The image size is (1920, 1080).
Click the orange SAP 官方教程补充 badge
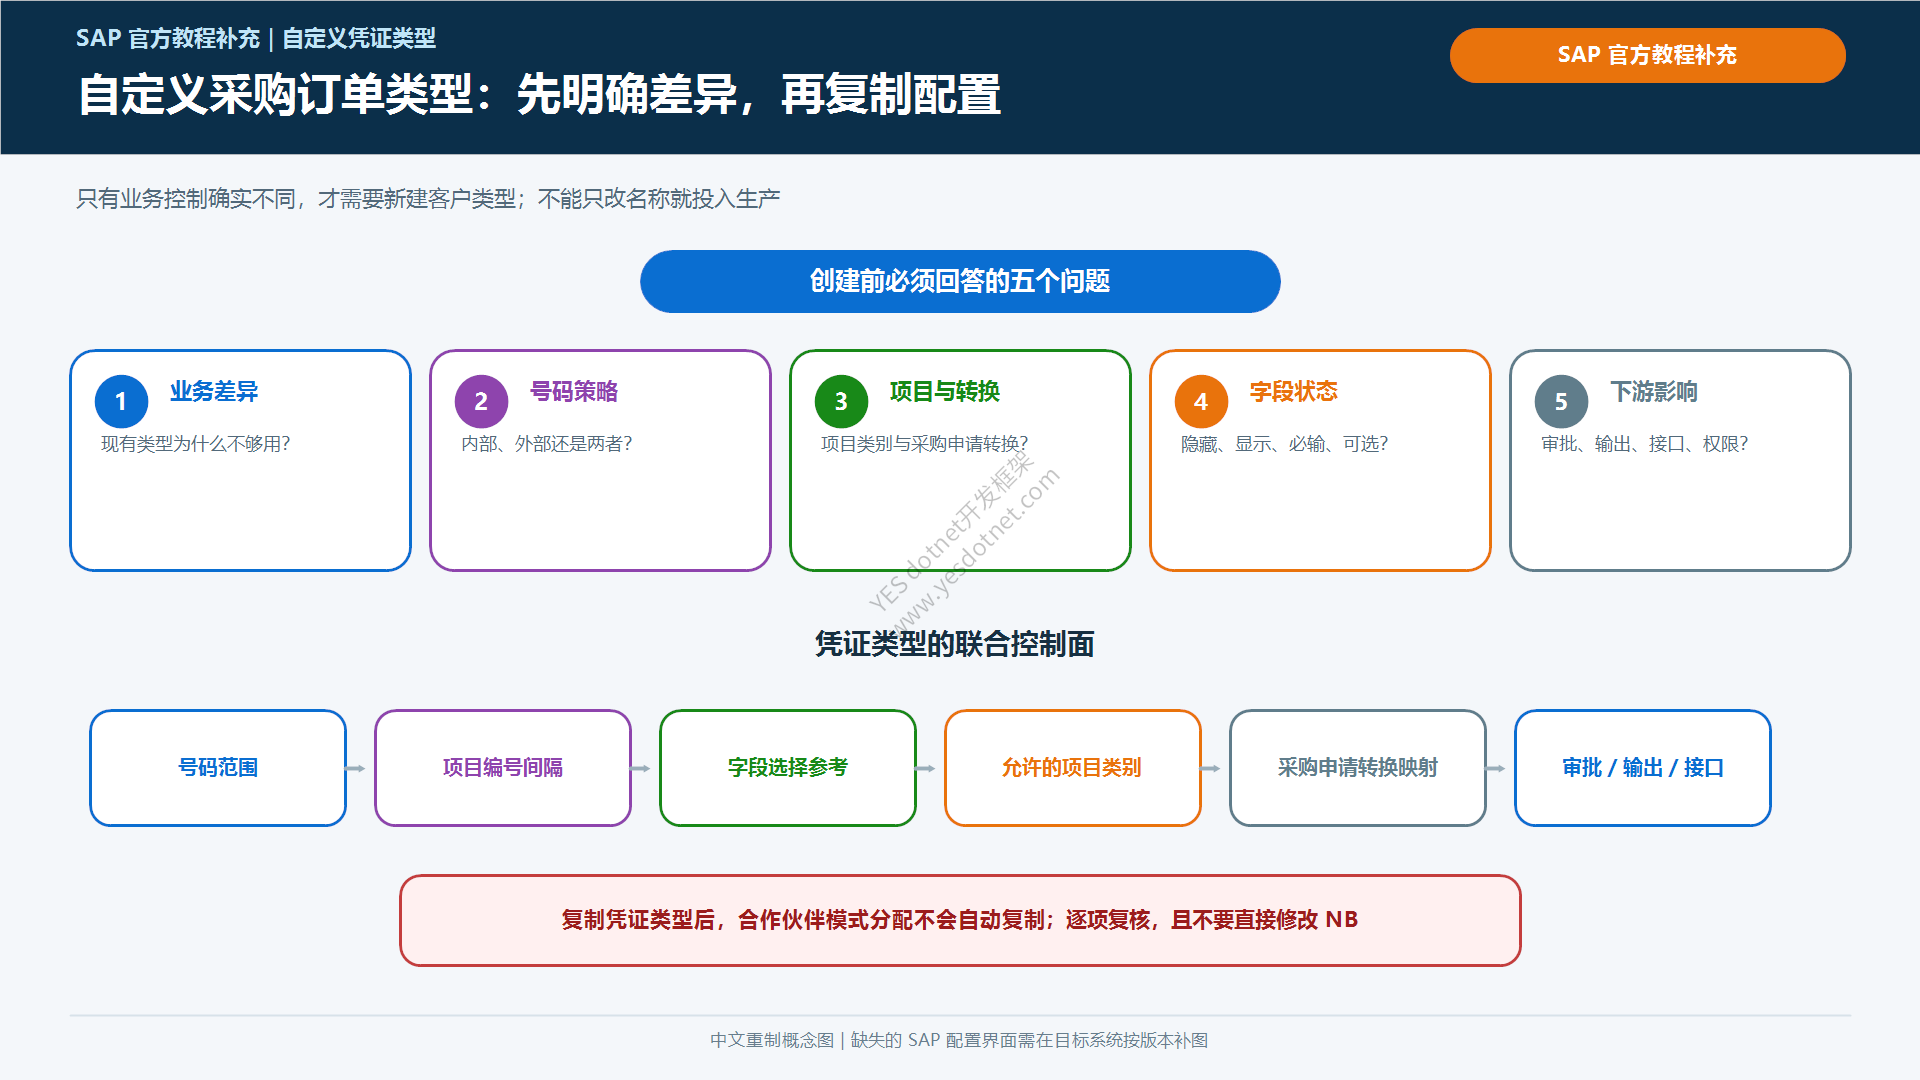click(1647, 55)
